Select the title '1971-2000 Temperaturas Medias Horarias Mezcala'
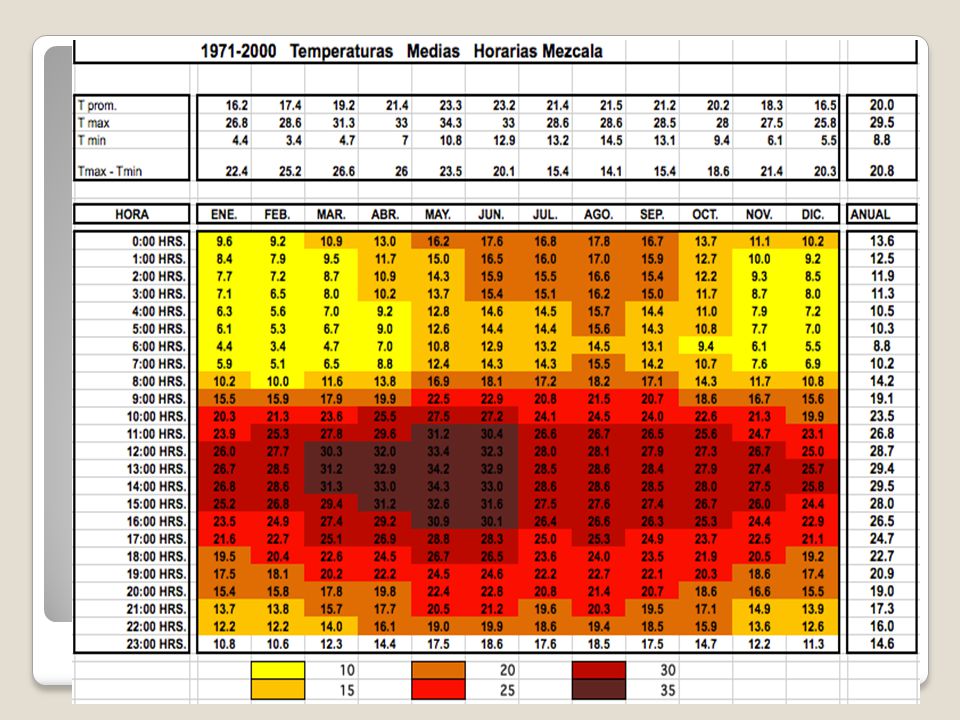This screenshot has height=720, width=960. pyautogui.click(x=402, y=51)
